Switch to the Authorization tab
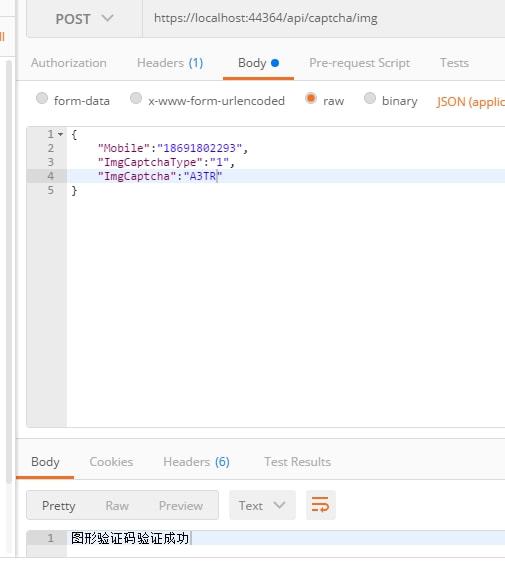Viewport: 505px width, 567px height. (x=69, y=63)
